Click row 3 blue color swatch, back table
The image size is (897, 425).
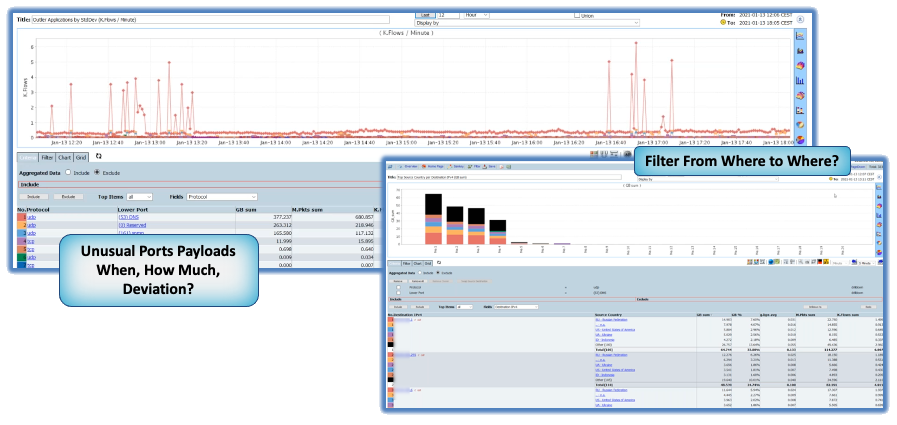pyautogui.click(x=22, y=233)
